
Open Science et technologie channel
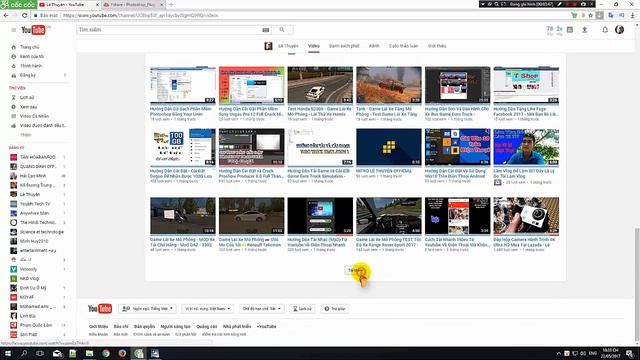point(42,232)
